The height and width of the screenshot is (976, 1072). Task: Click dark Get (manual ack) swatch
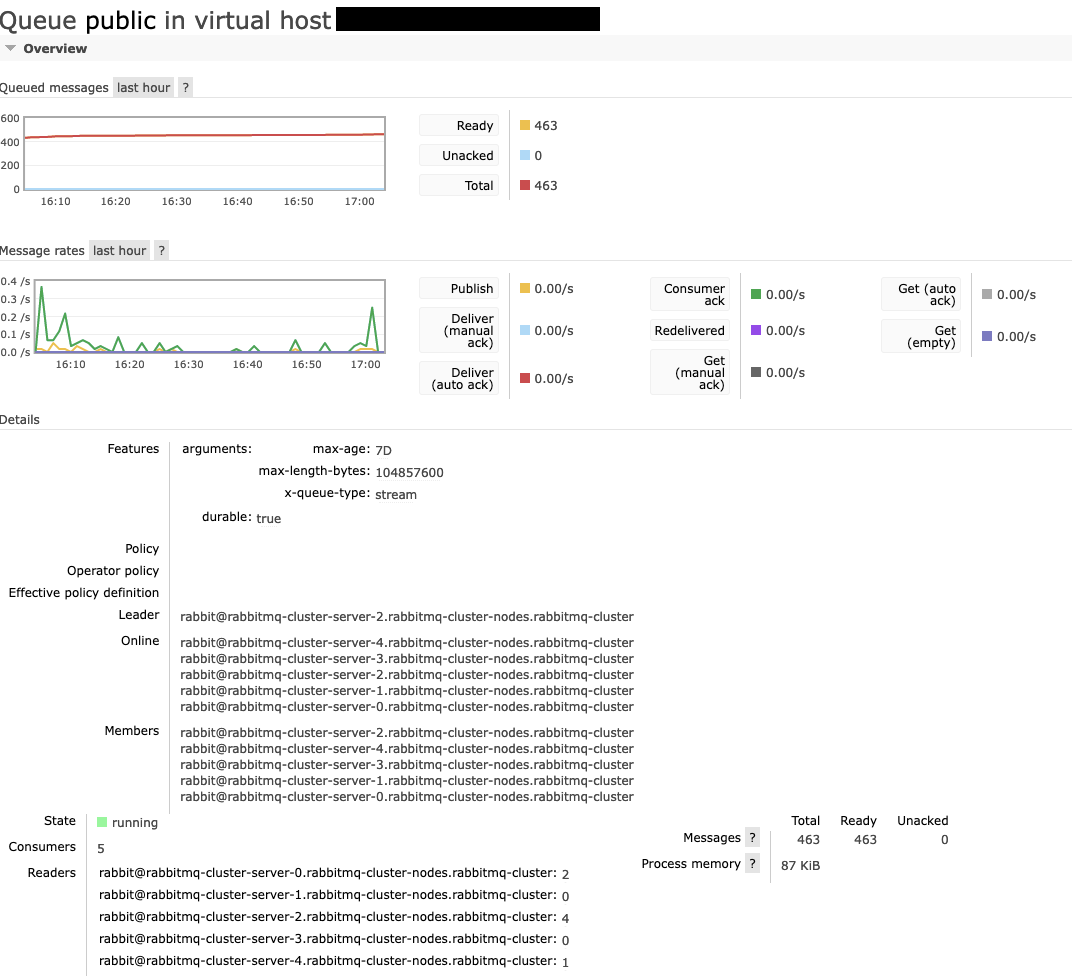click(756, 372)
